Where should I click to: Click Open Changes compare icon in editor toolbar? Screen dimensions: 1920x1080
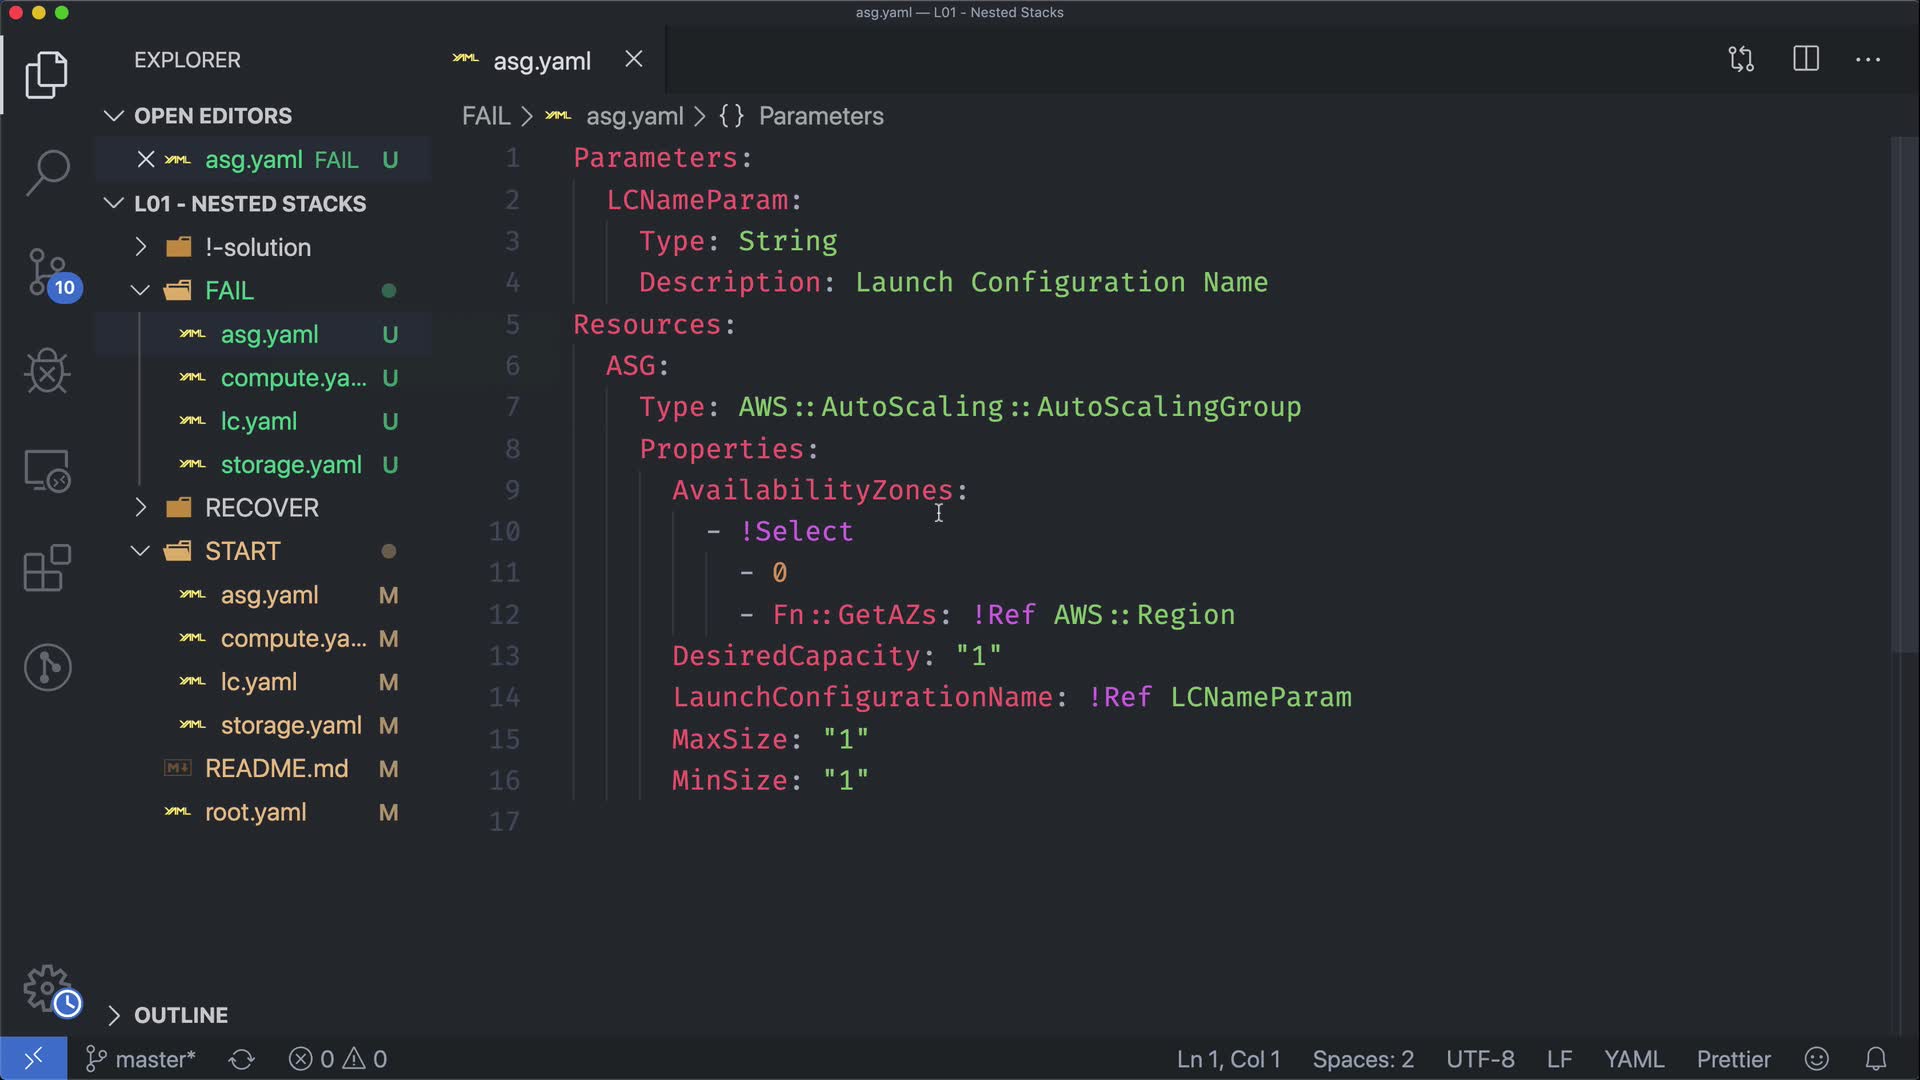1741,59
